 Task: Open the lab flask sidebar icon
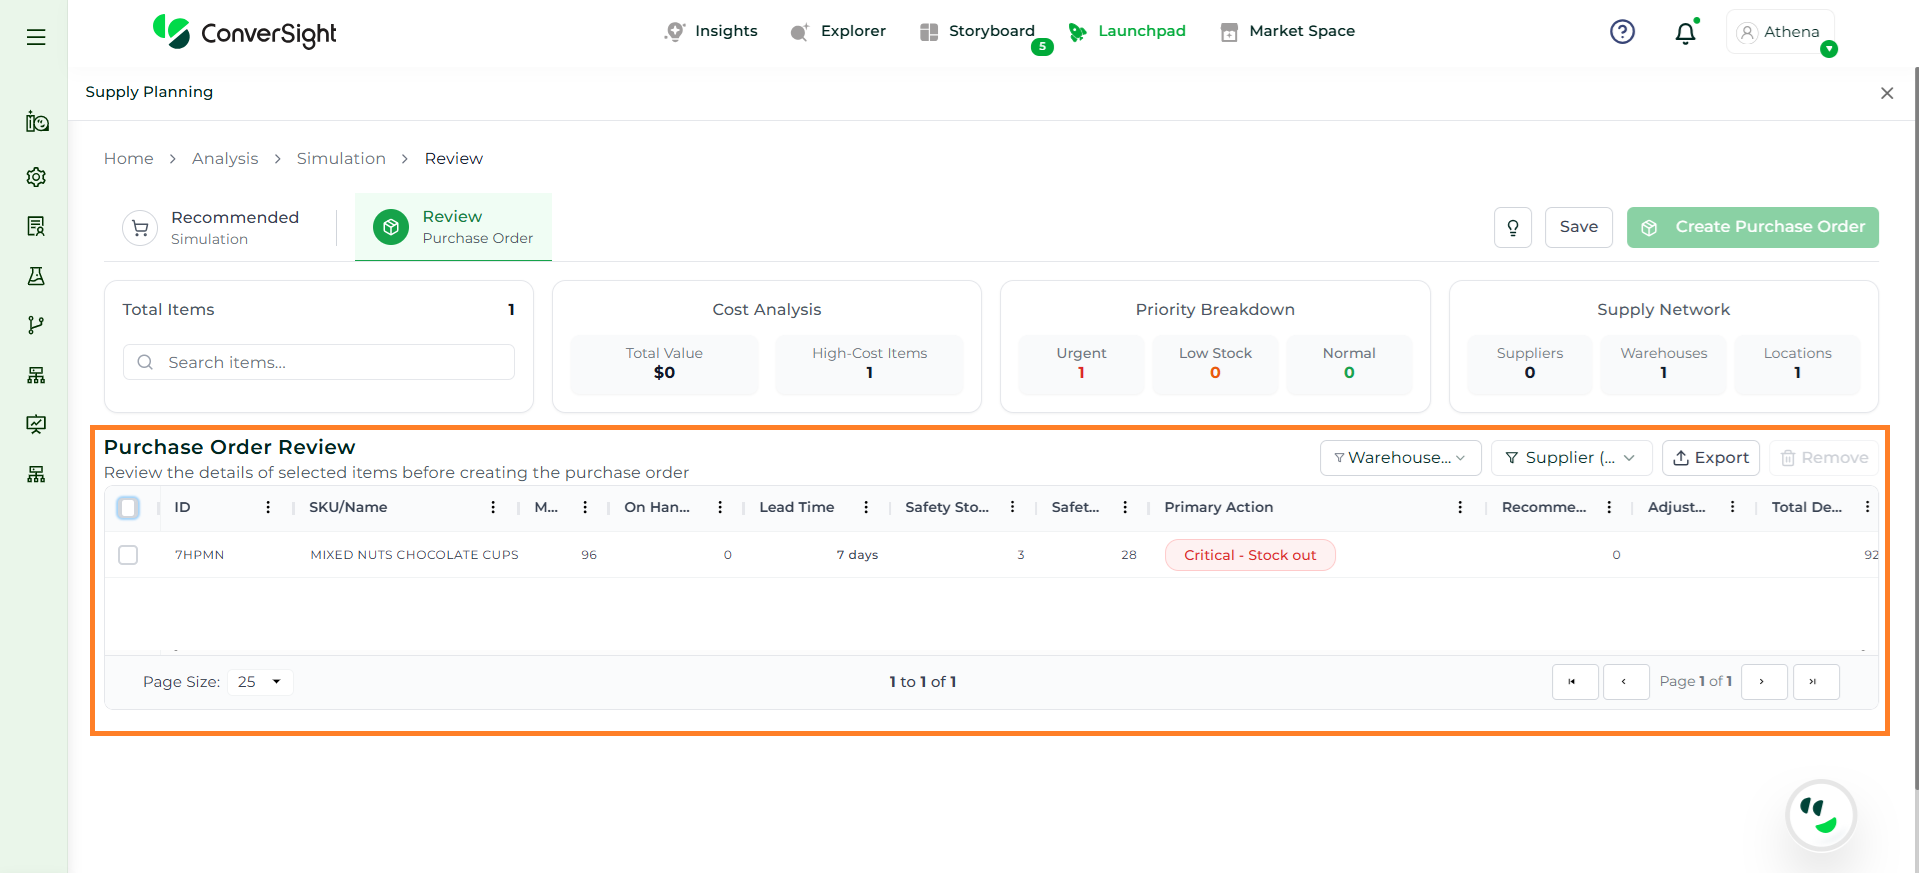point(36,276)
